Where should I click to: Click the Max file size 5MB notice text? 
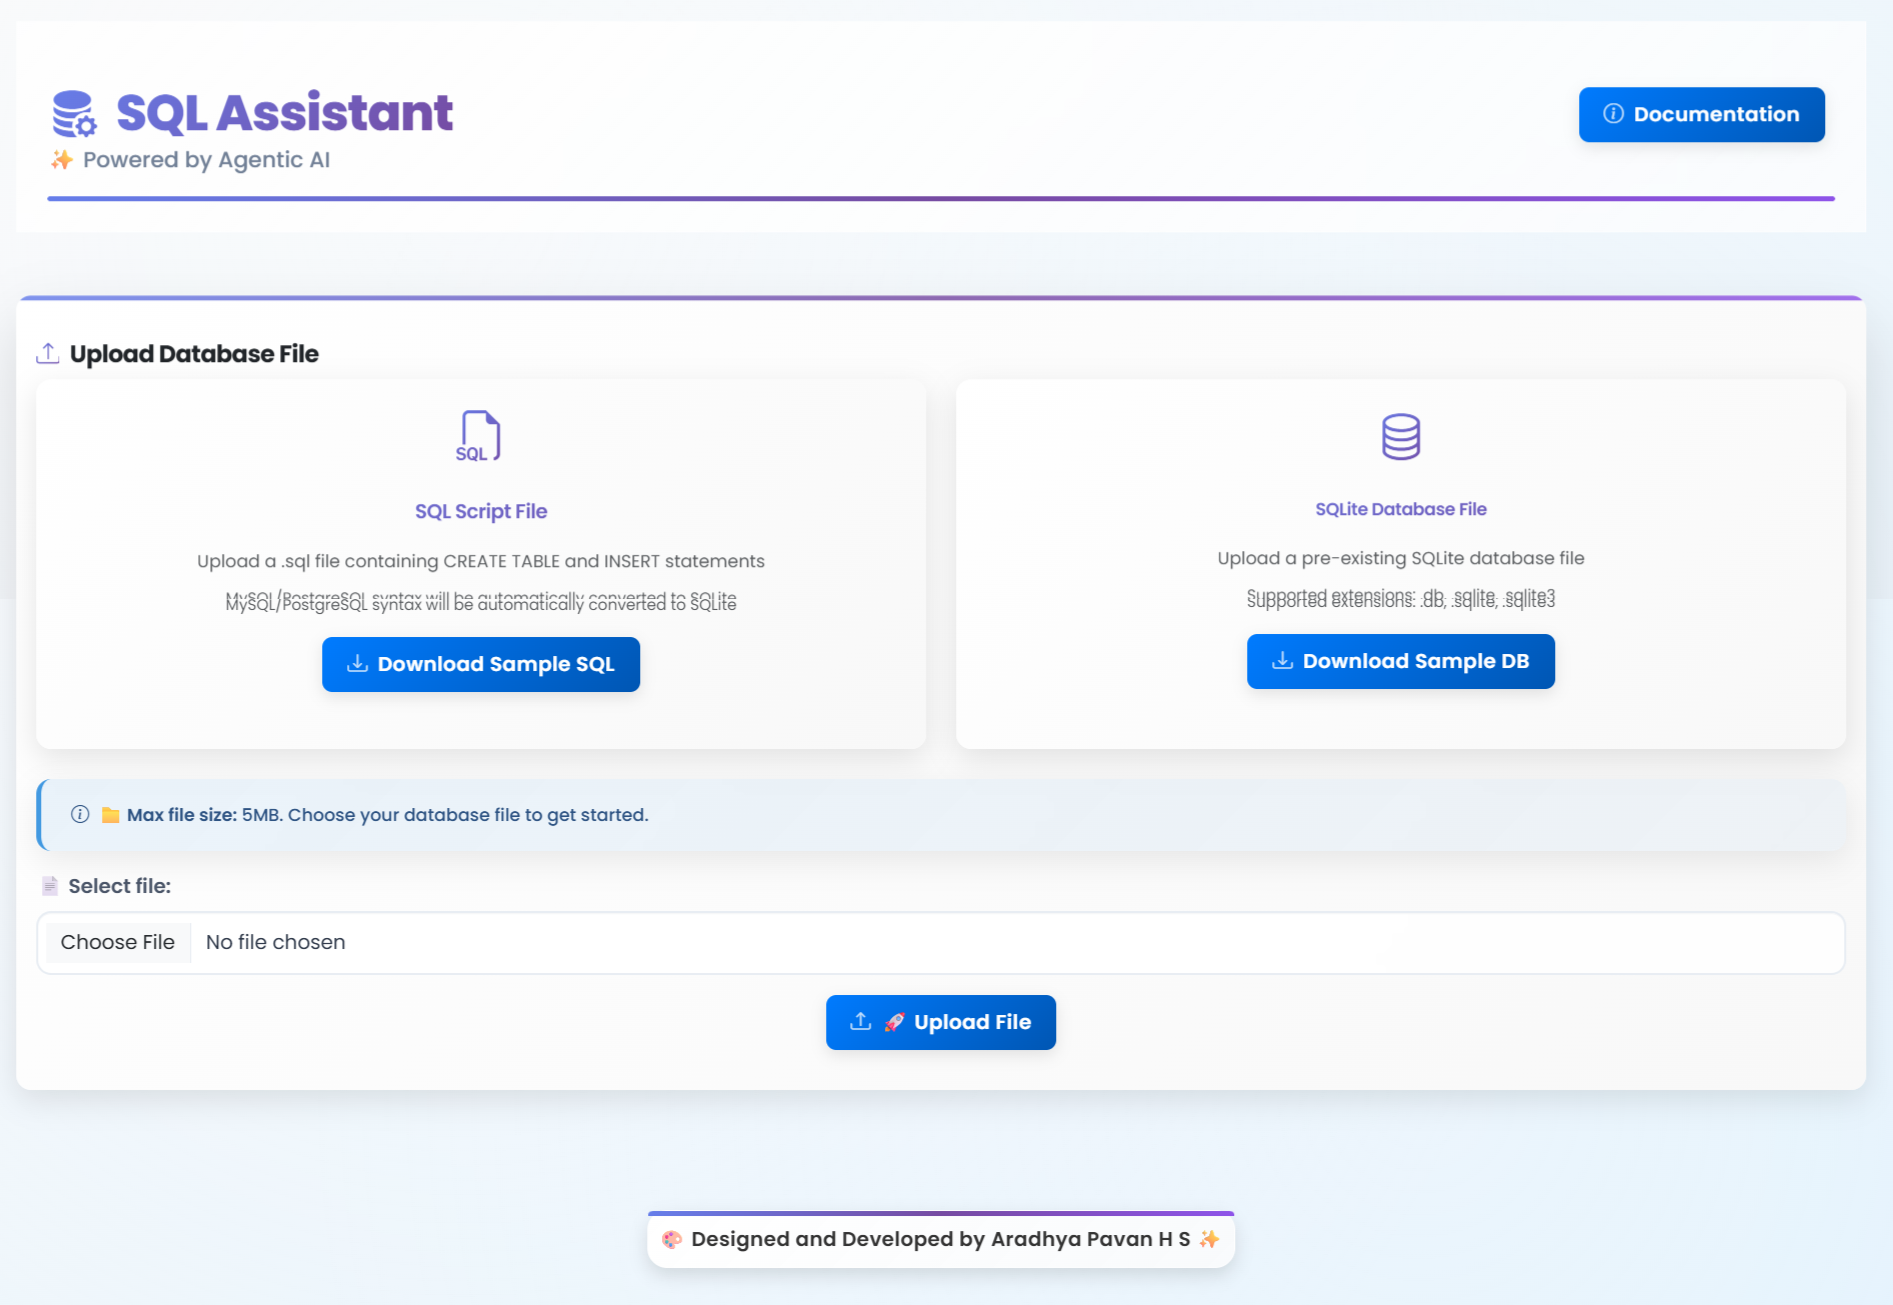tap(387, 815)
